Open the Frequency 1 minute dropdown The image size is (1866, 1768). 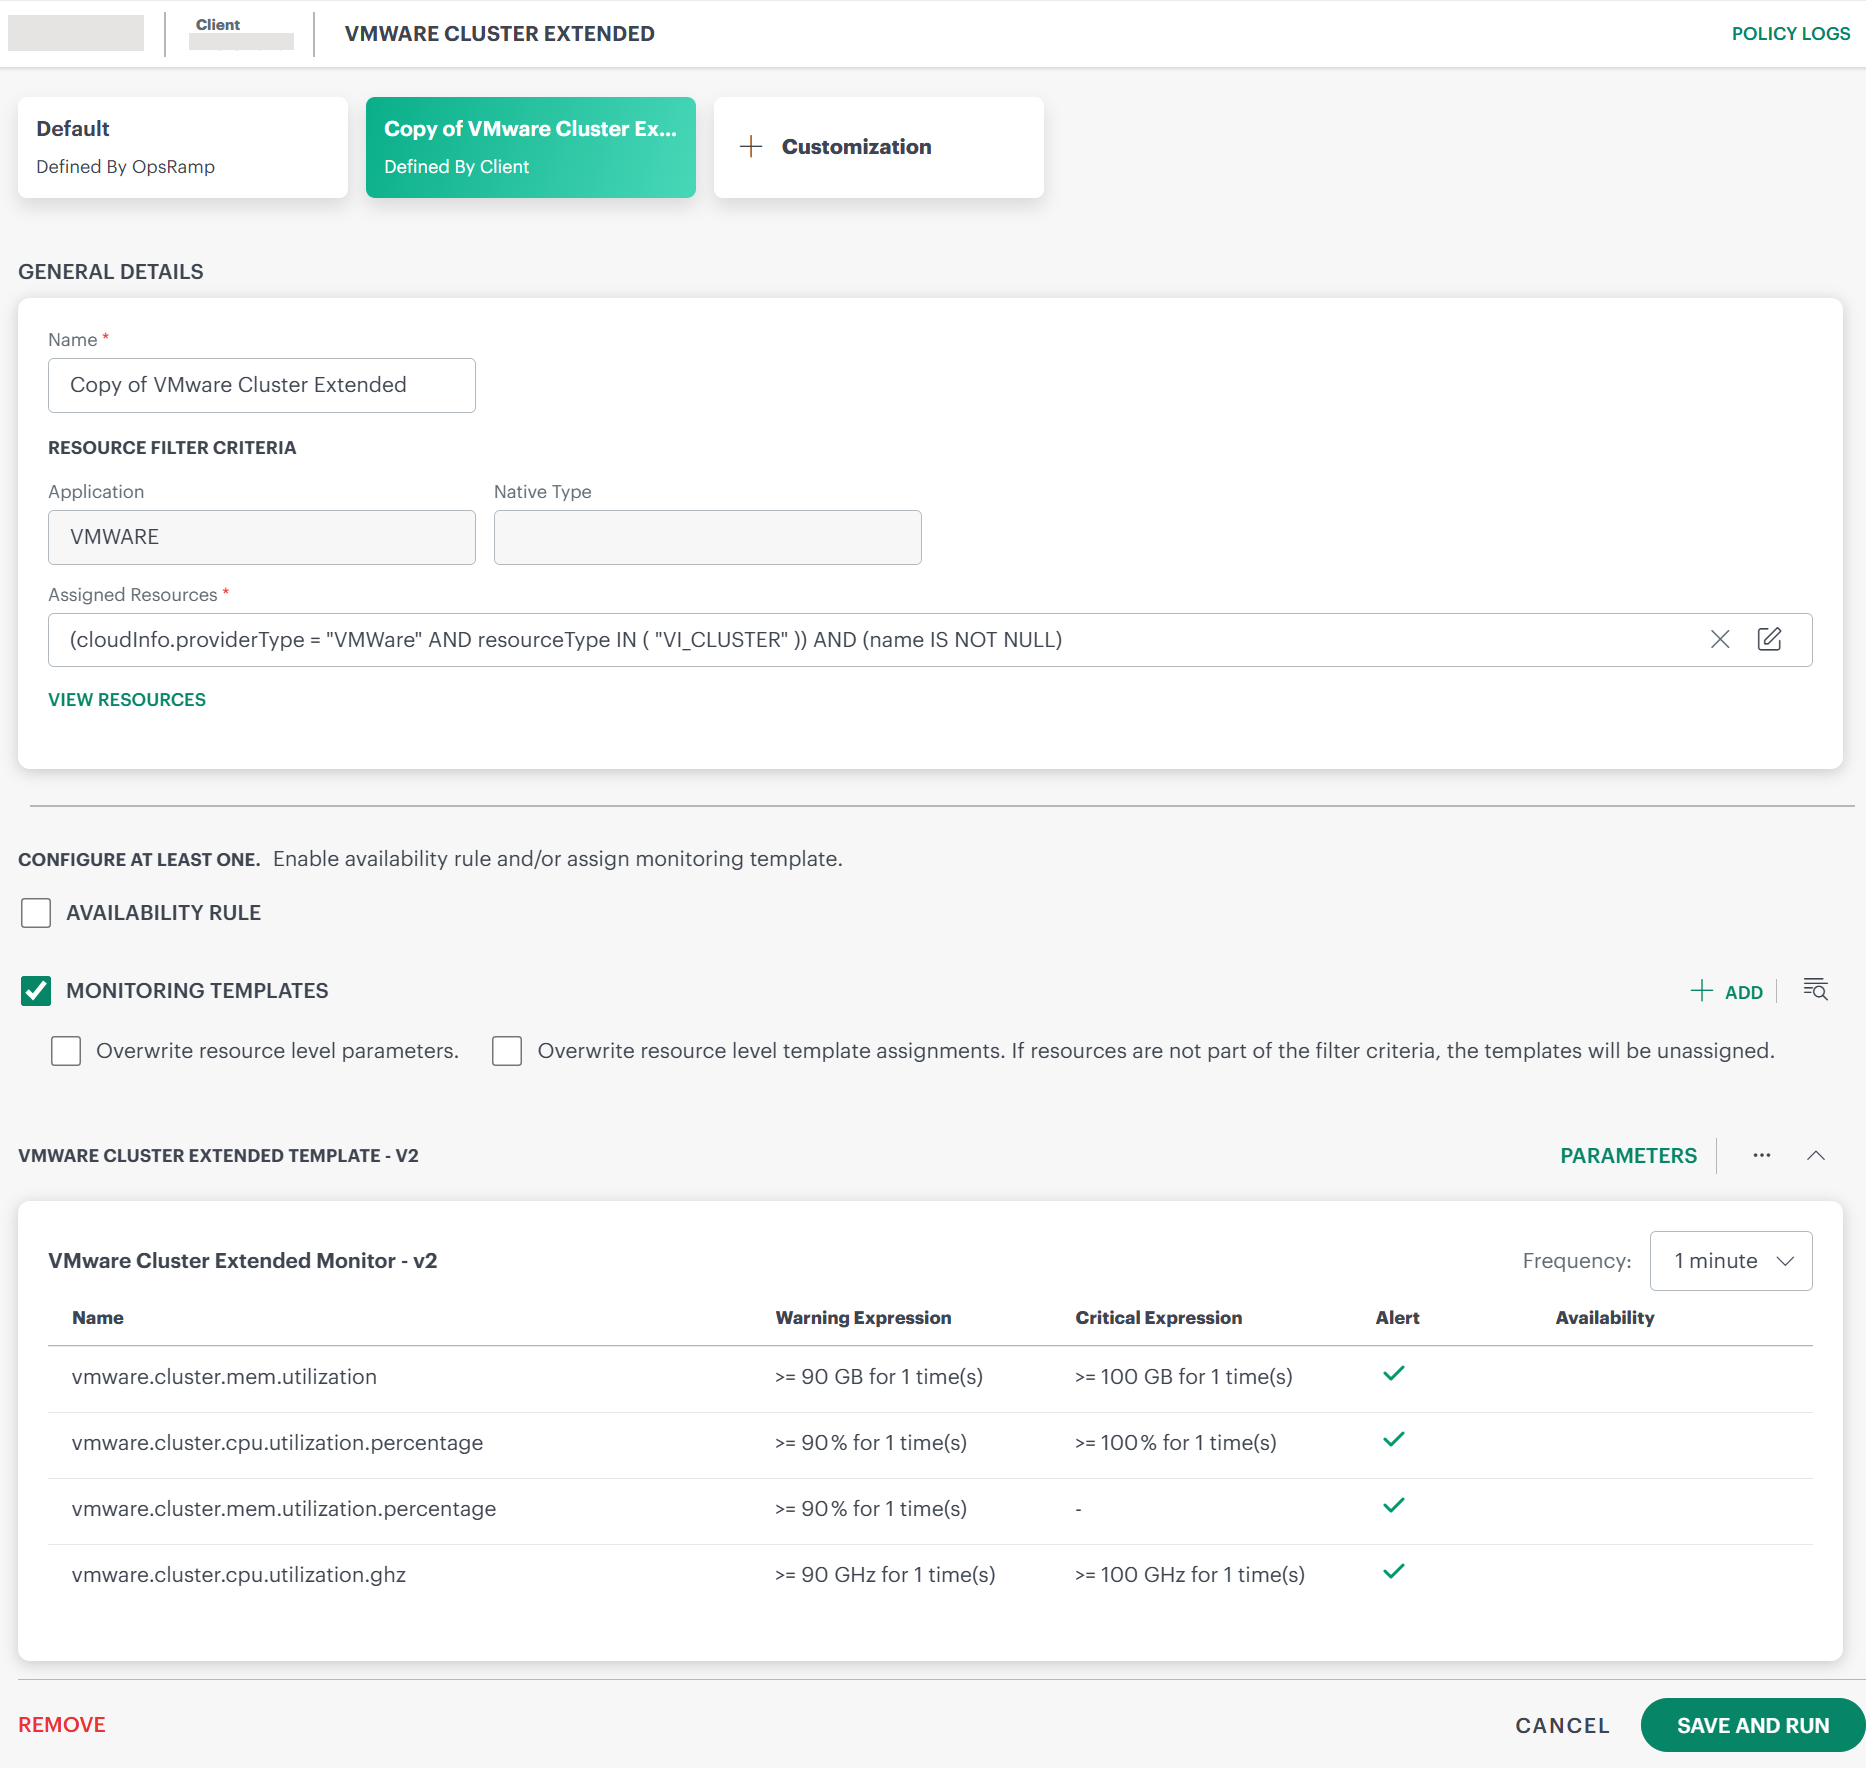[x=1730, y=1261]
